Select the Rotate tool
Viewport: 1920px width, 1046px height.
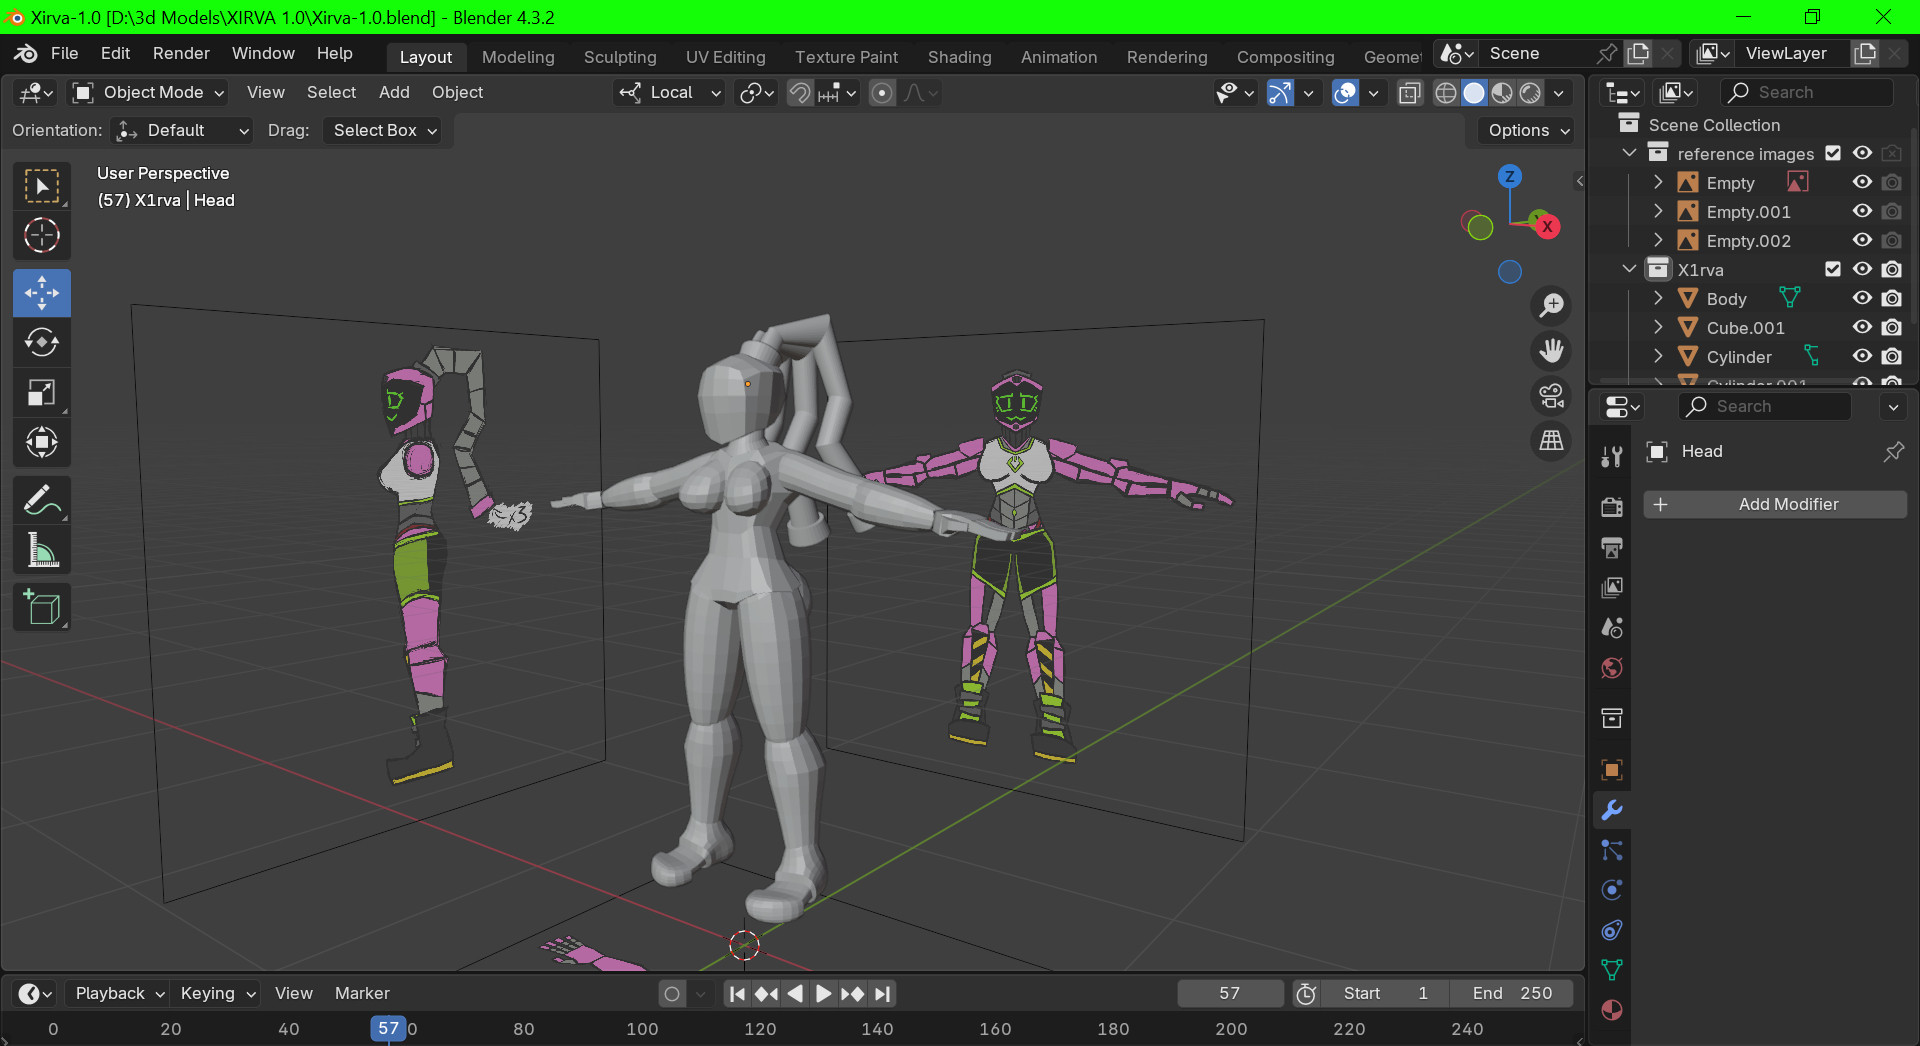[42, 343]
